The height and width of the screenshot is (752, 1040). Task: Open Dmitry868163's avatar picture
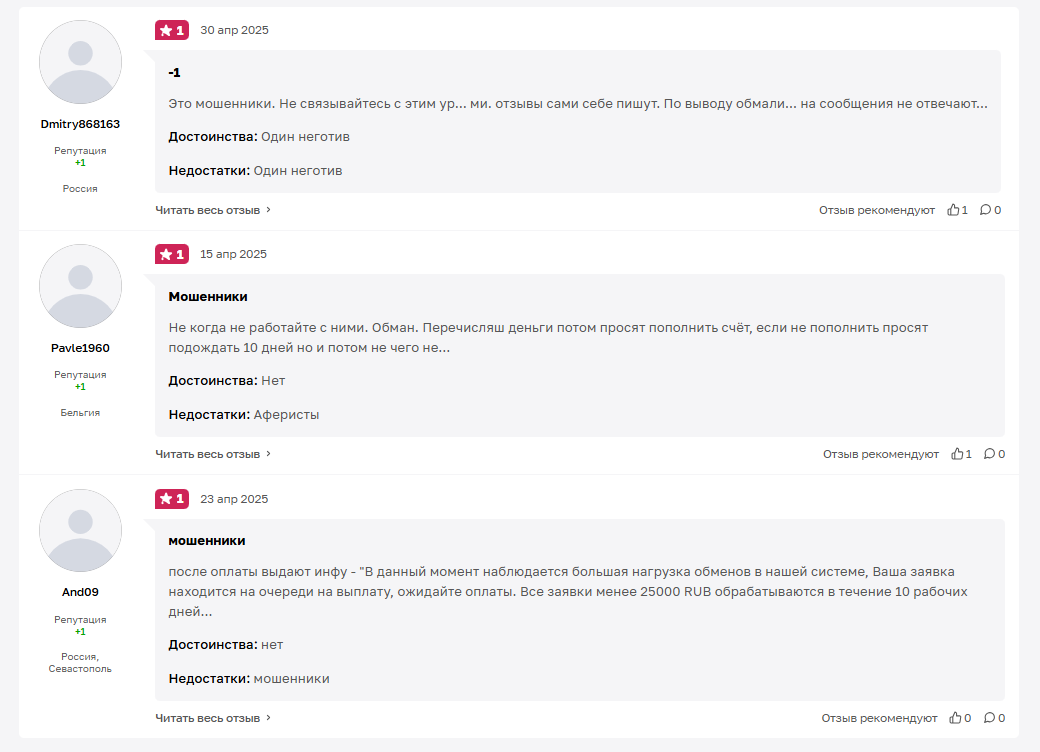pyautogui.click(x=80, y=62)
